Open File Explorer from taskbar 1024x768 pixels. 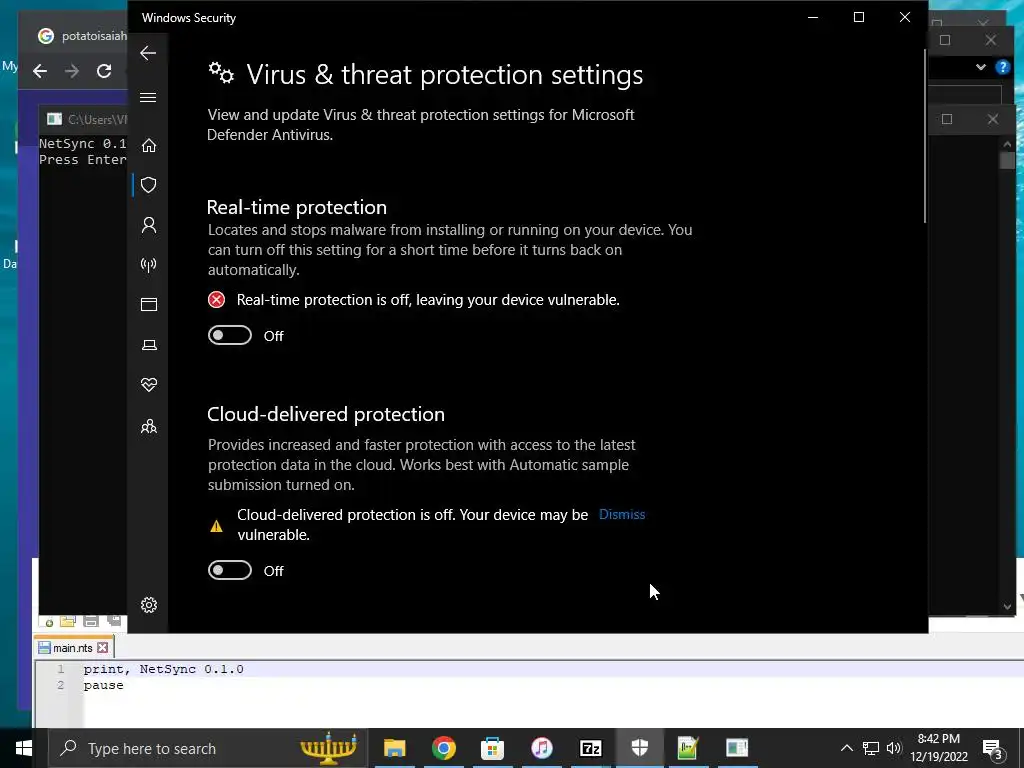pos(394,748)
